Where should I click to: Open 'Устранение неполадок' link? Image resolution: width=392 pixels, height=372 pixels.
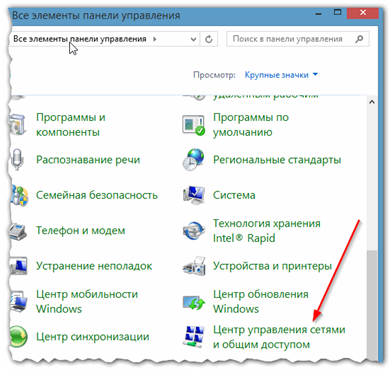click(94, 266)
